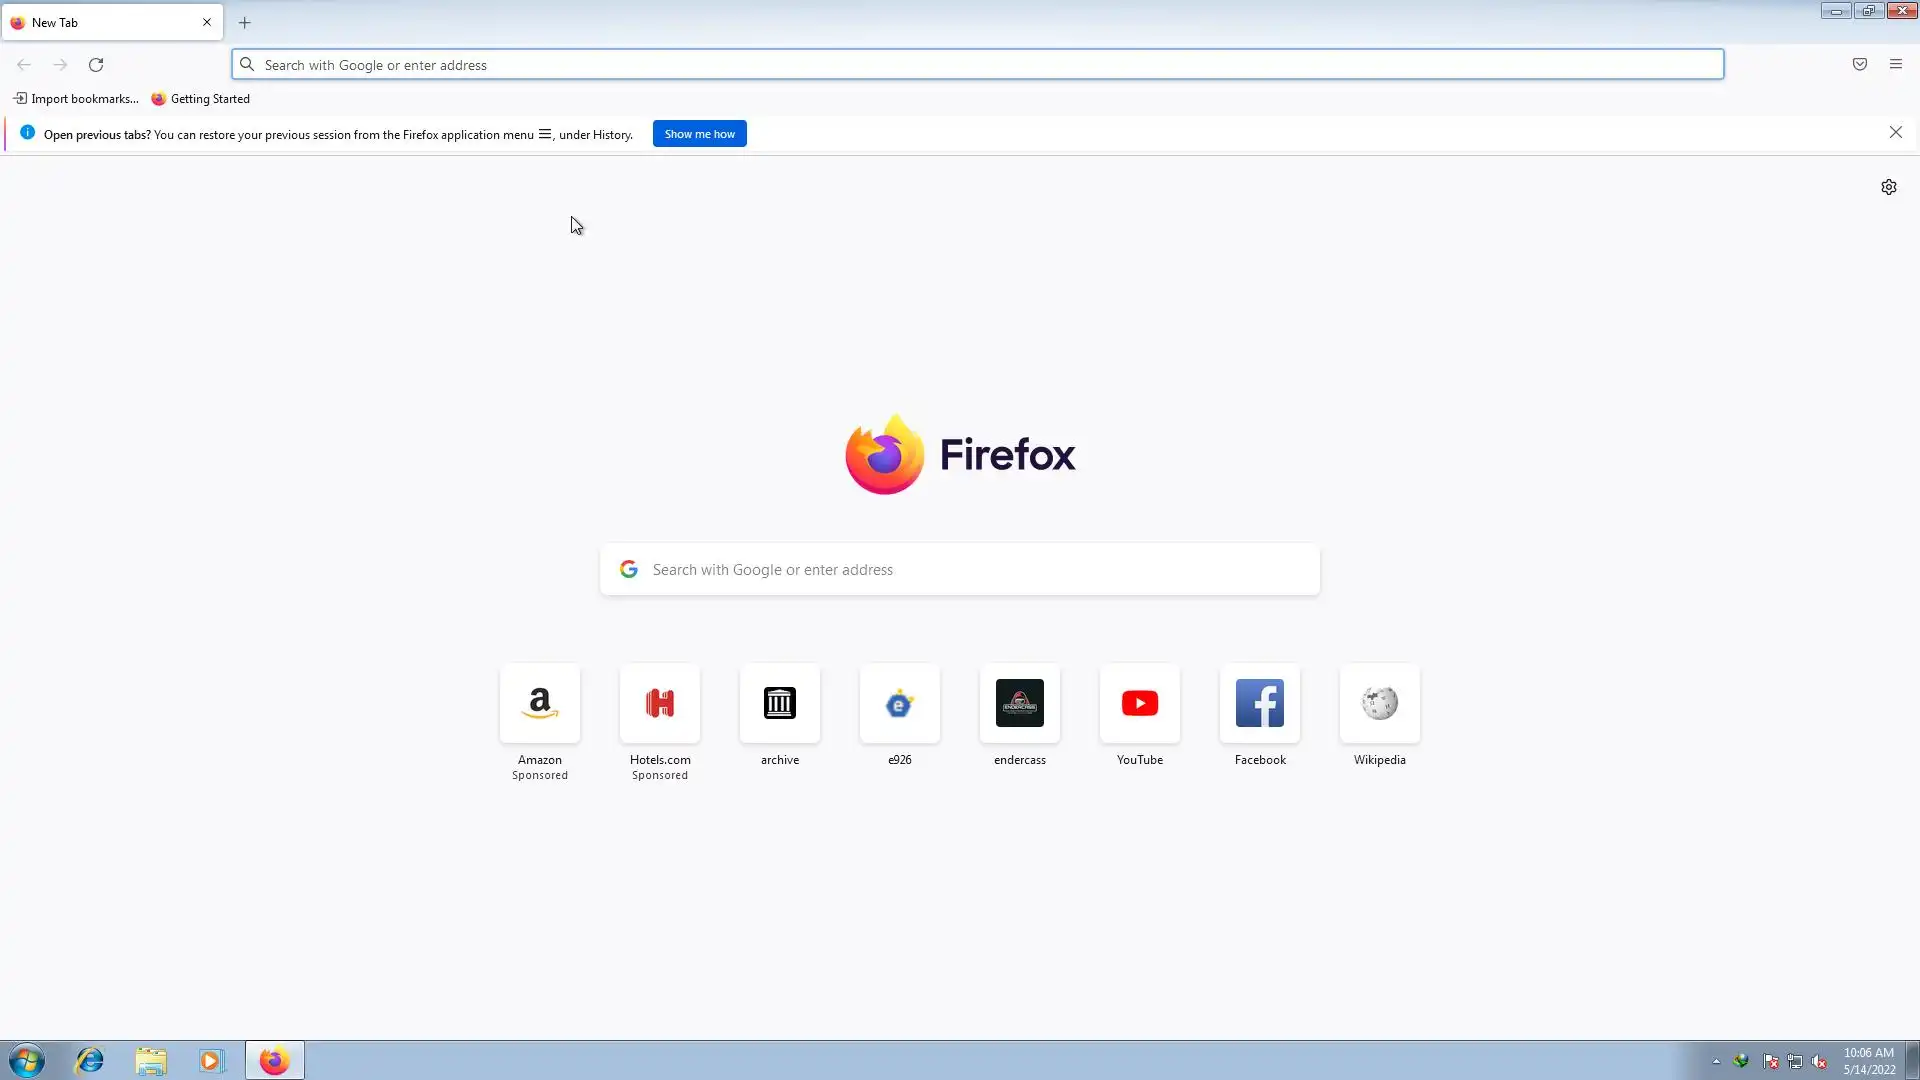Open the endercass shortcut tile
Image resolution: width=1920 pixels, height=1080 pixels.
1019,704
